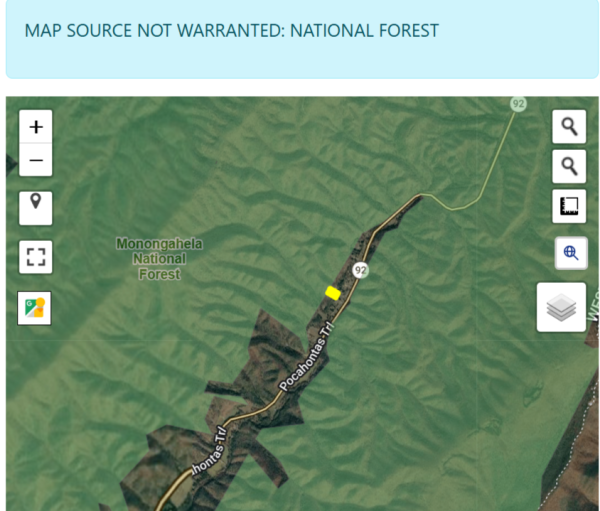Image resolution: width=600 pixels, height=511 pixels.
Task: Zoom in with the plus button
Action: [x=36, y=127]
